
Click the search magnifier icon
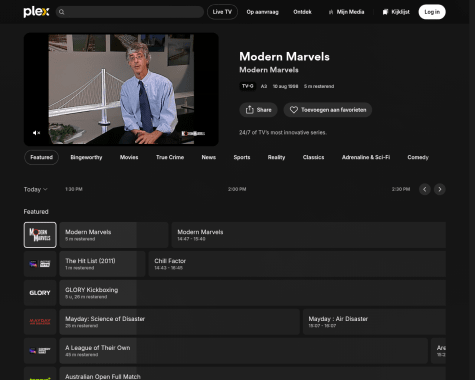(62, 12)
